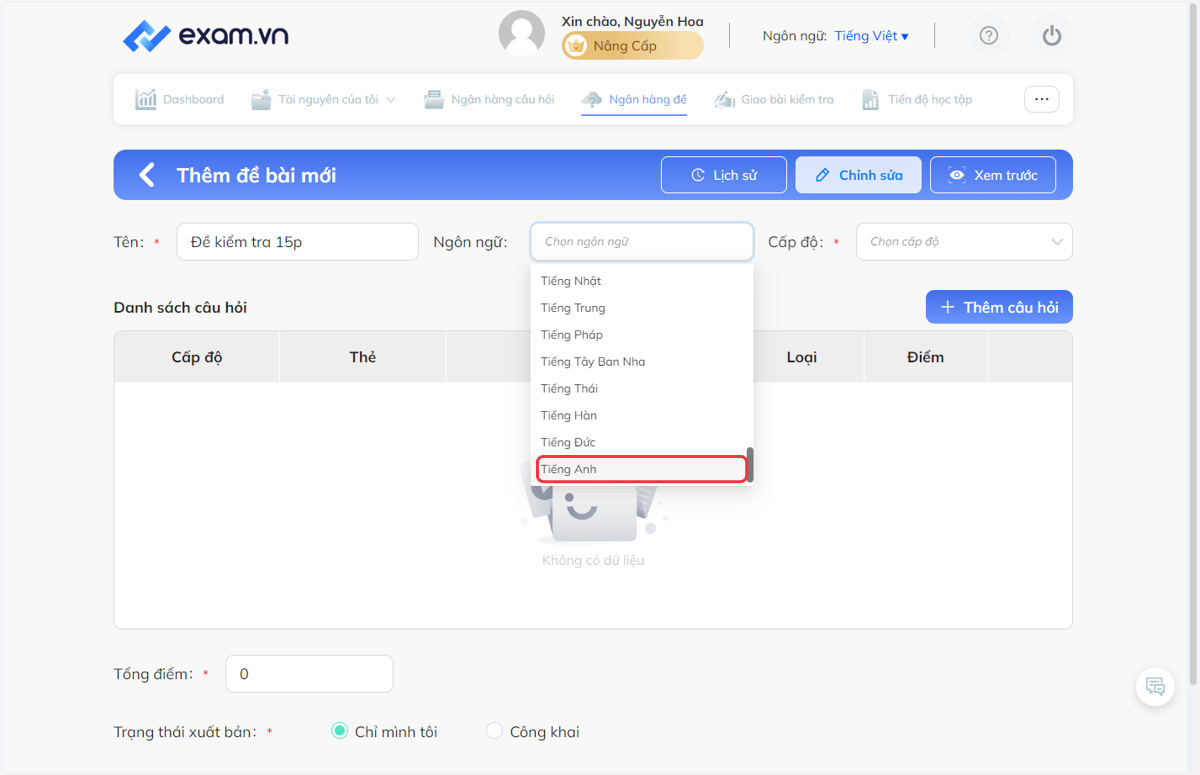Click the Chọn ngôn ngữ combo box
The image size is (1200, 775).
click(642, 242)
